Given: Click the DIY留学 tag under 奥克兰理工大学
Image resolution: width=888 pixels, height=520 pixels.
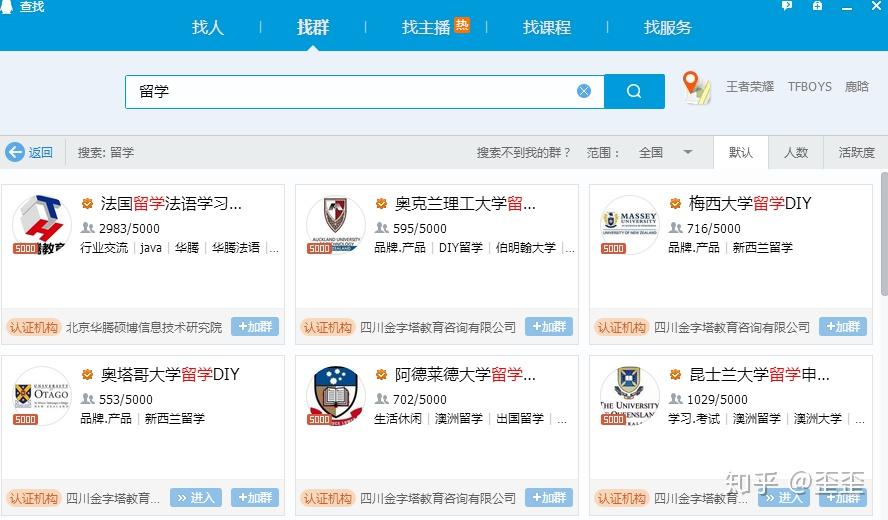Looking at the screenshot, I should [460, 248].
